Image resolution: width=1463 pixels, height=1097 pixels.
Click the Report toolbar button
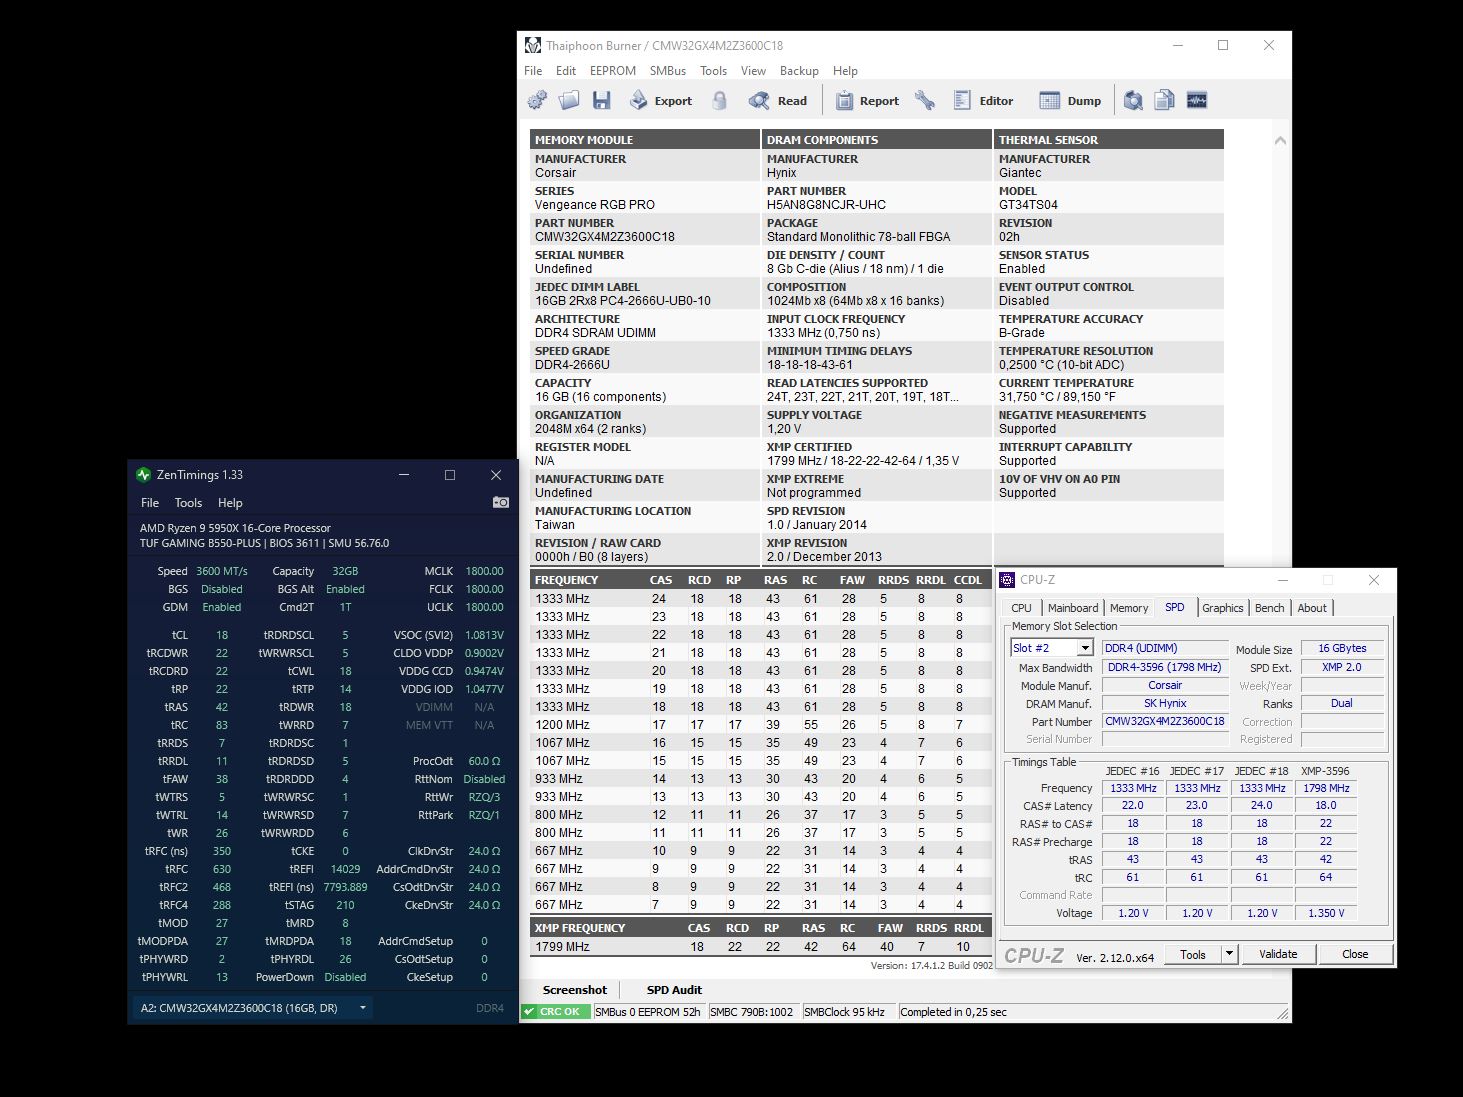(x=867, y=100)
